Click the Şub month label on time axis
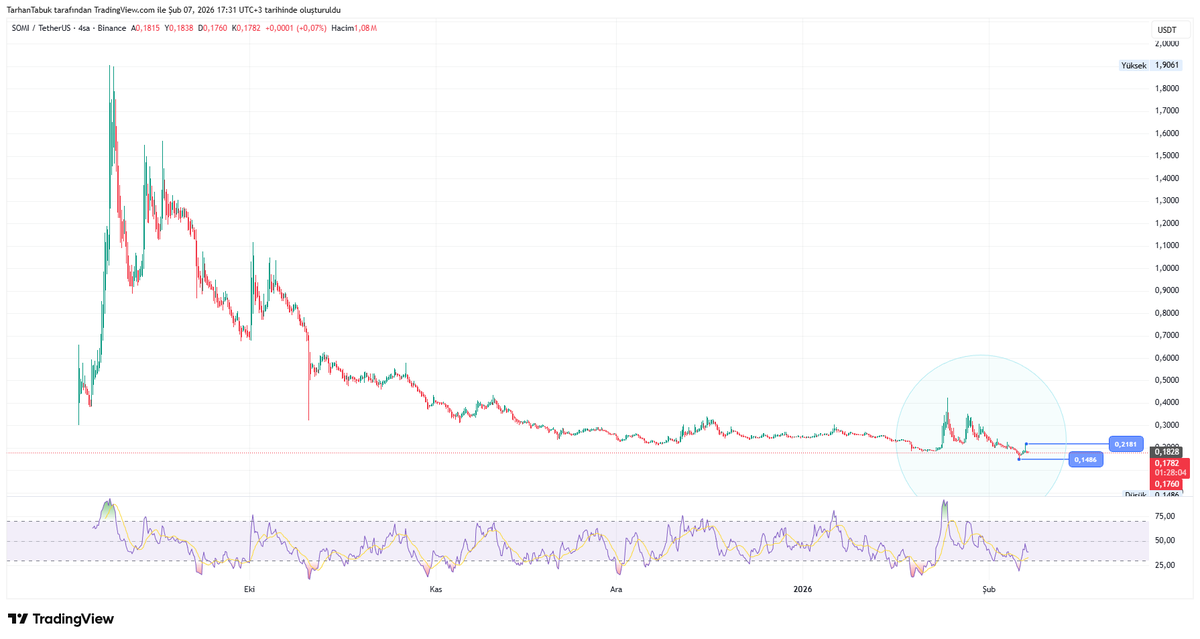 [989, 590]
